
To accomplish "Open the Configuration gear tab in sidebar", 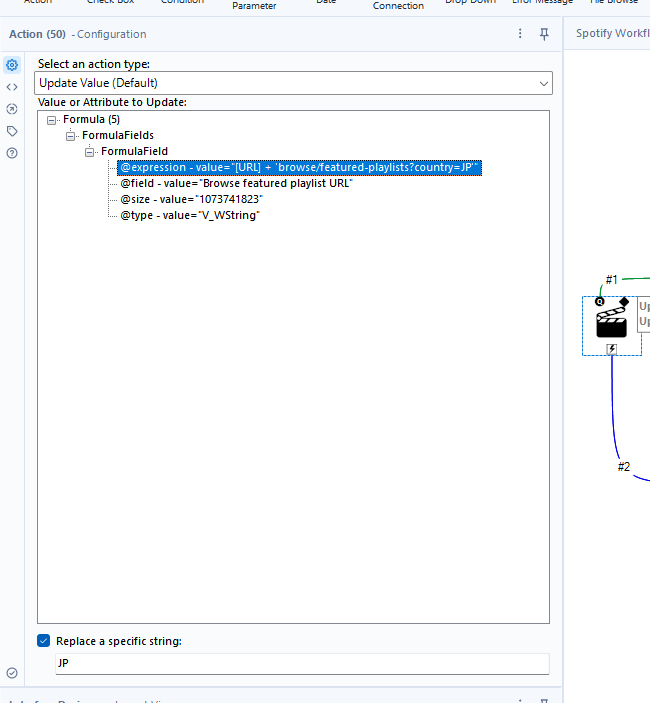I will tap(12, 65).
